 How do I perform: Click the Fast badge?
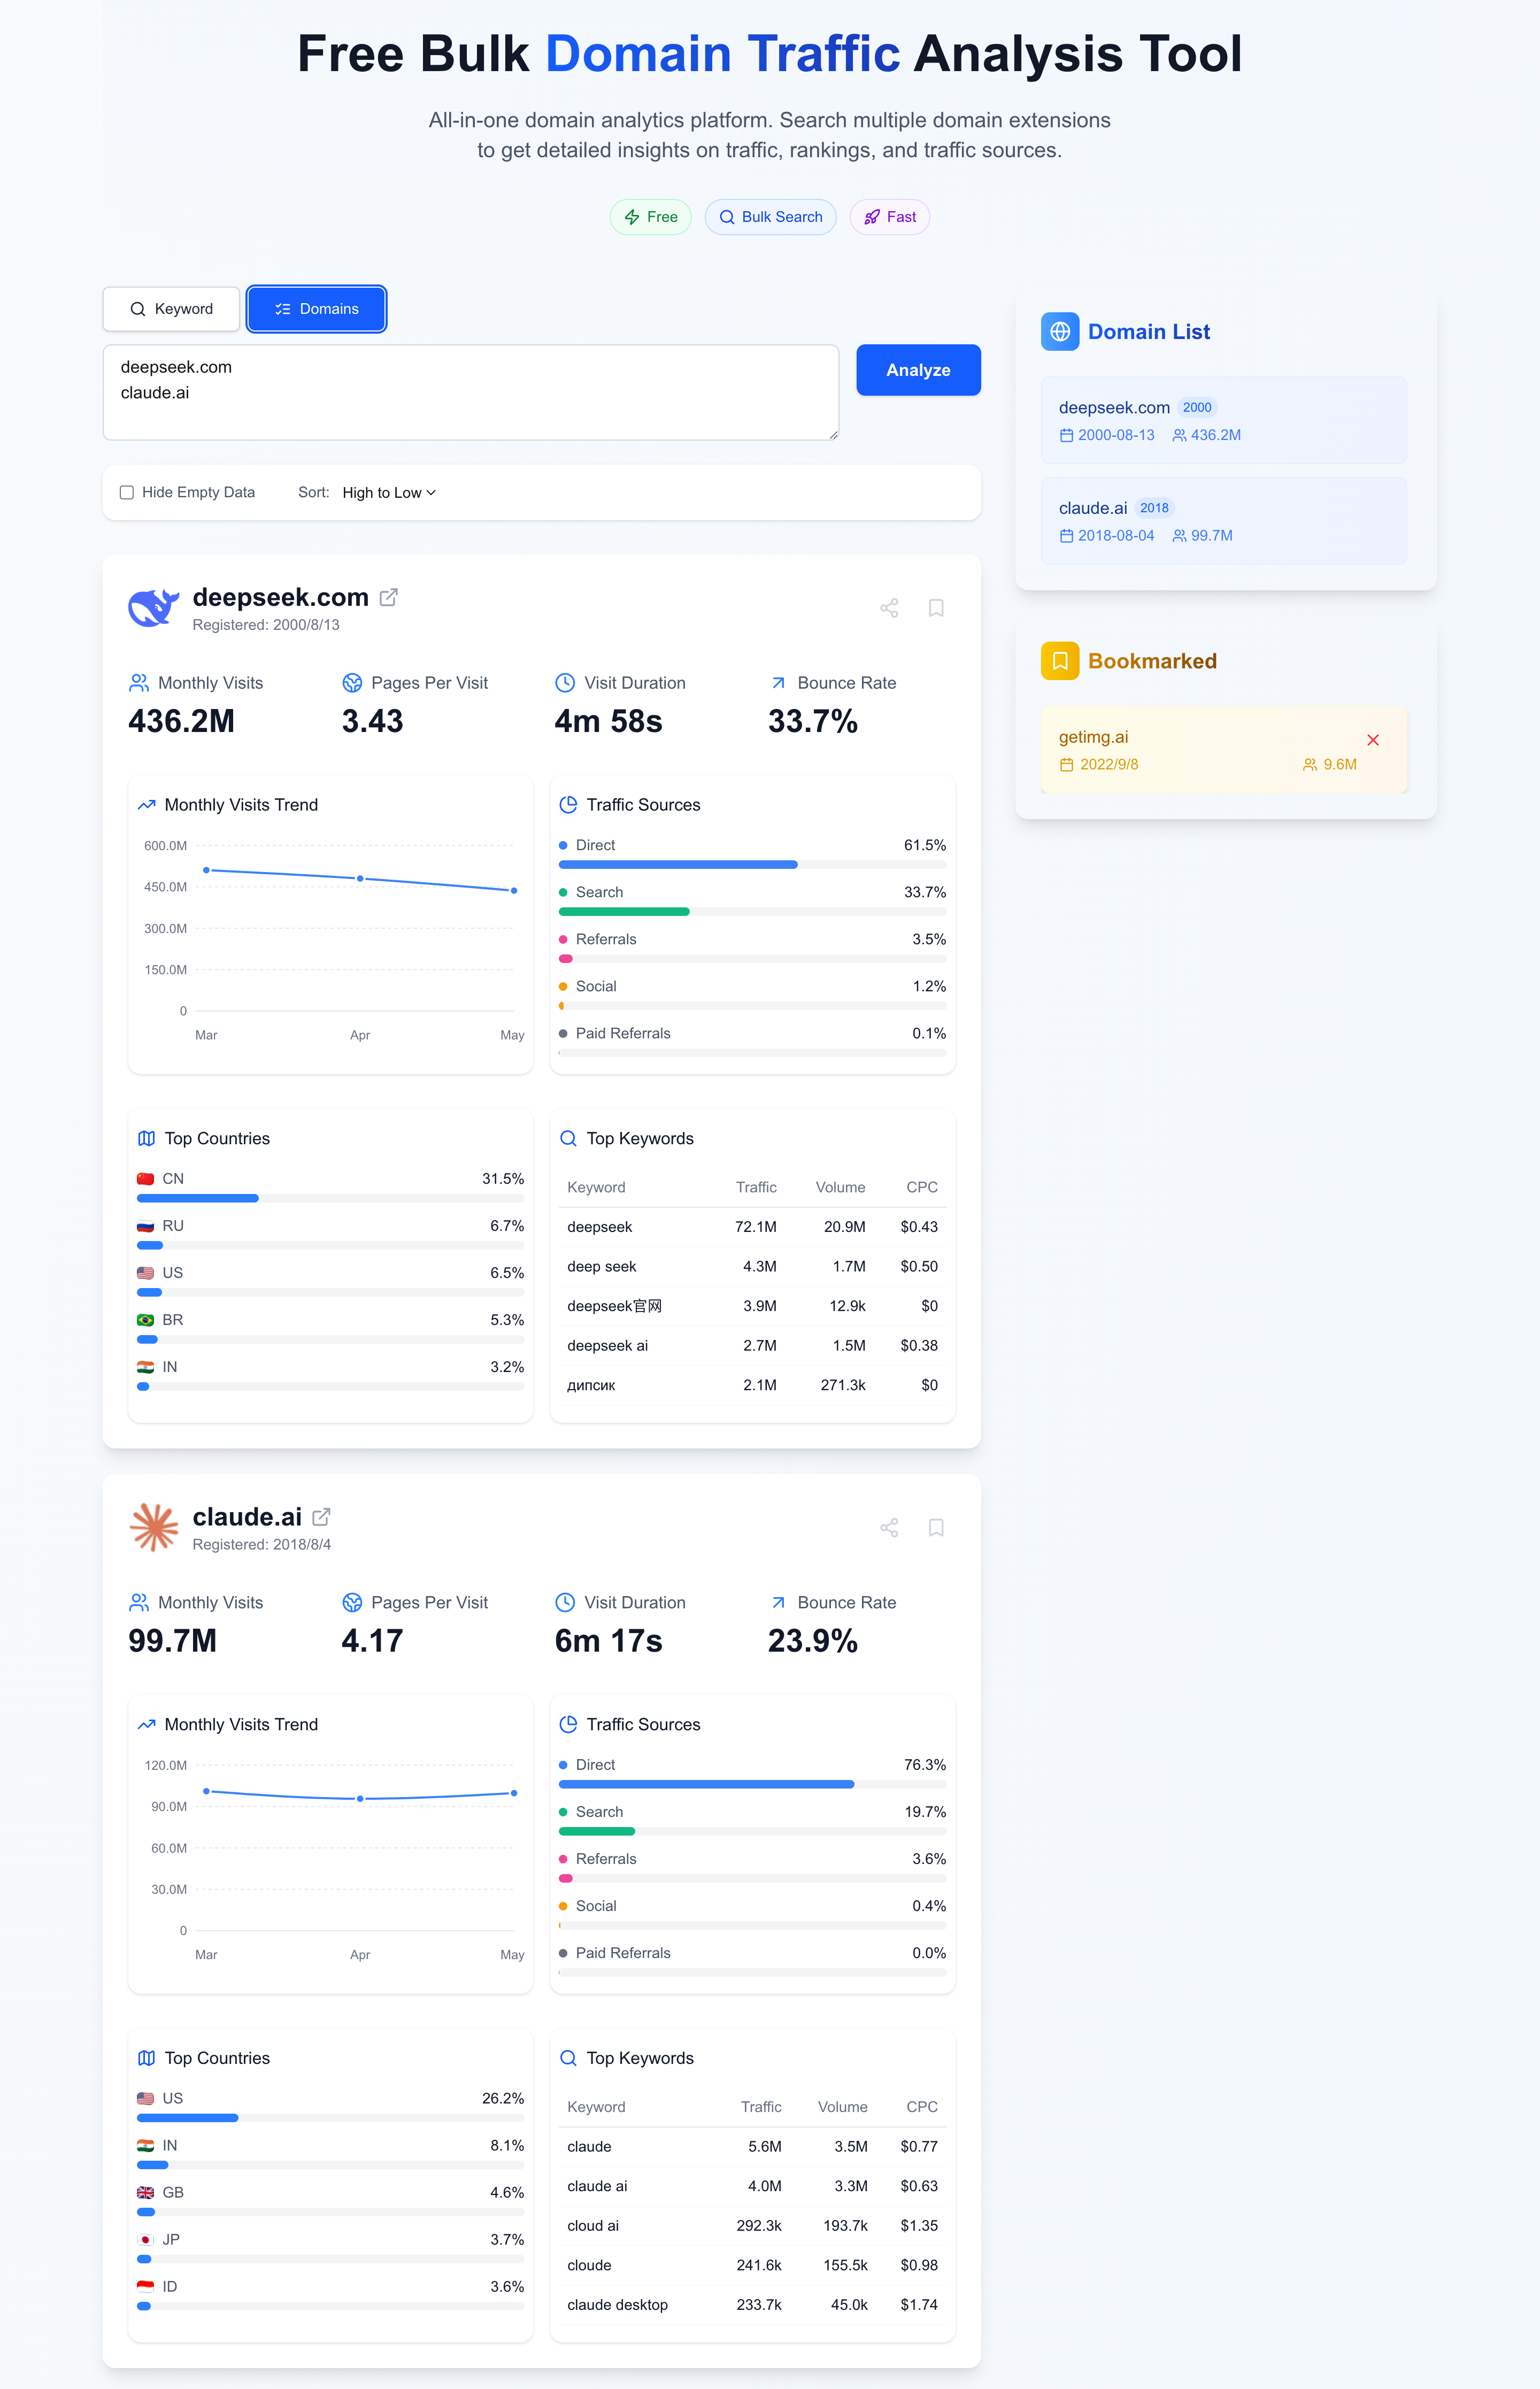889,217
